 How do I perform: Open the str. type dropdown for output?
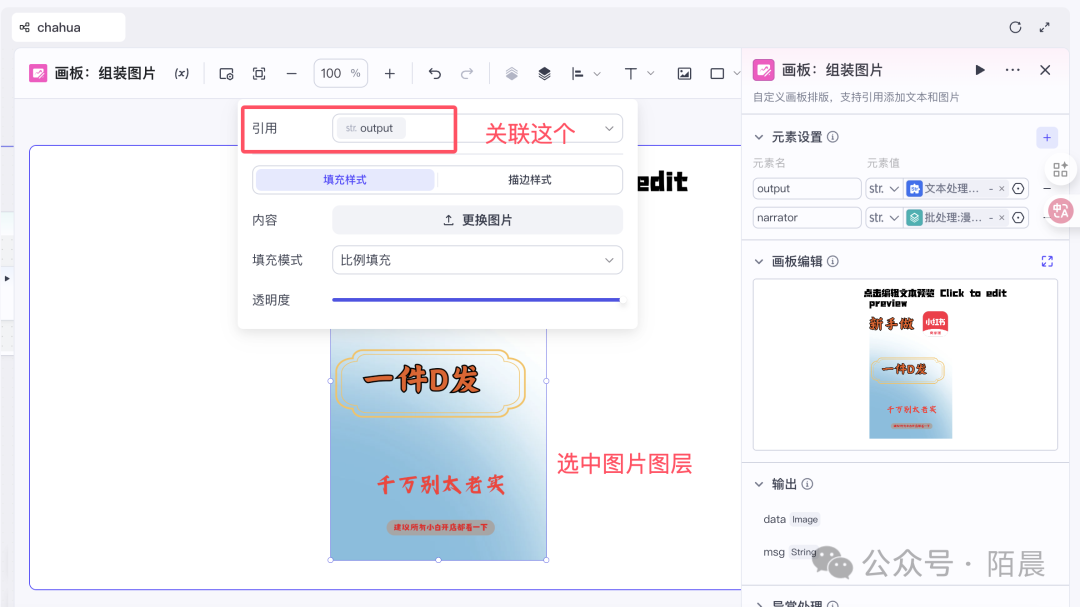tap(883, 188)
